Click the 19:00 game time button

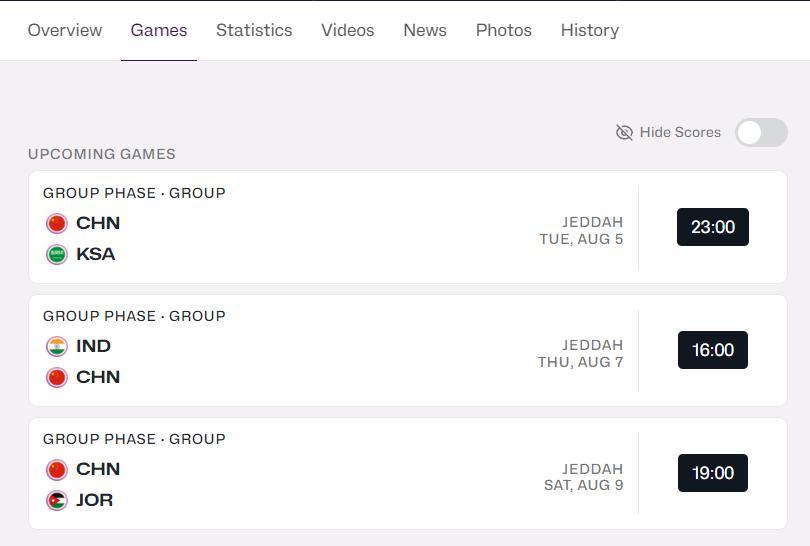(713, 473)
